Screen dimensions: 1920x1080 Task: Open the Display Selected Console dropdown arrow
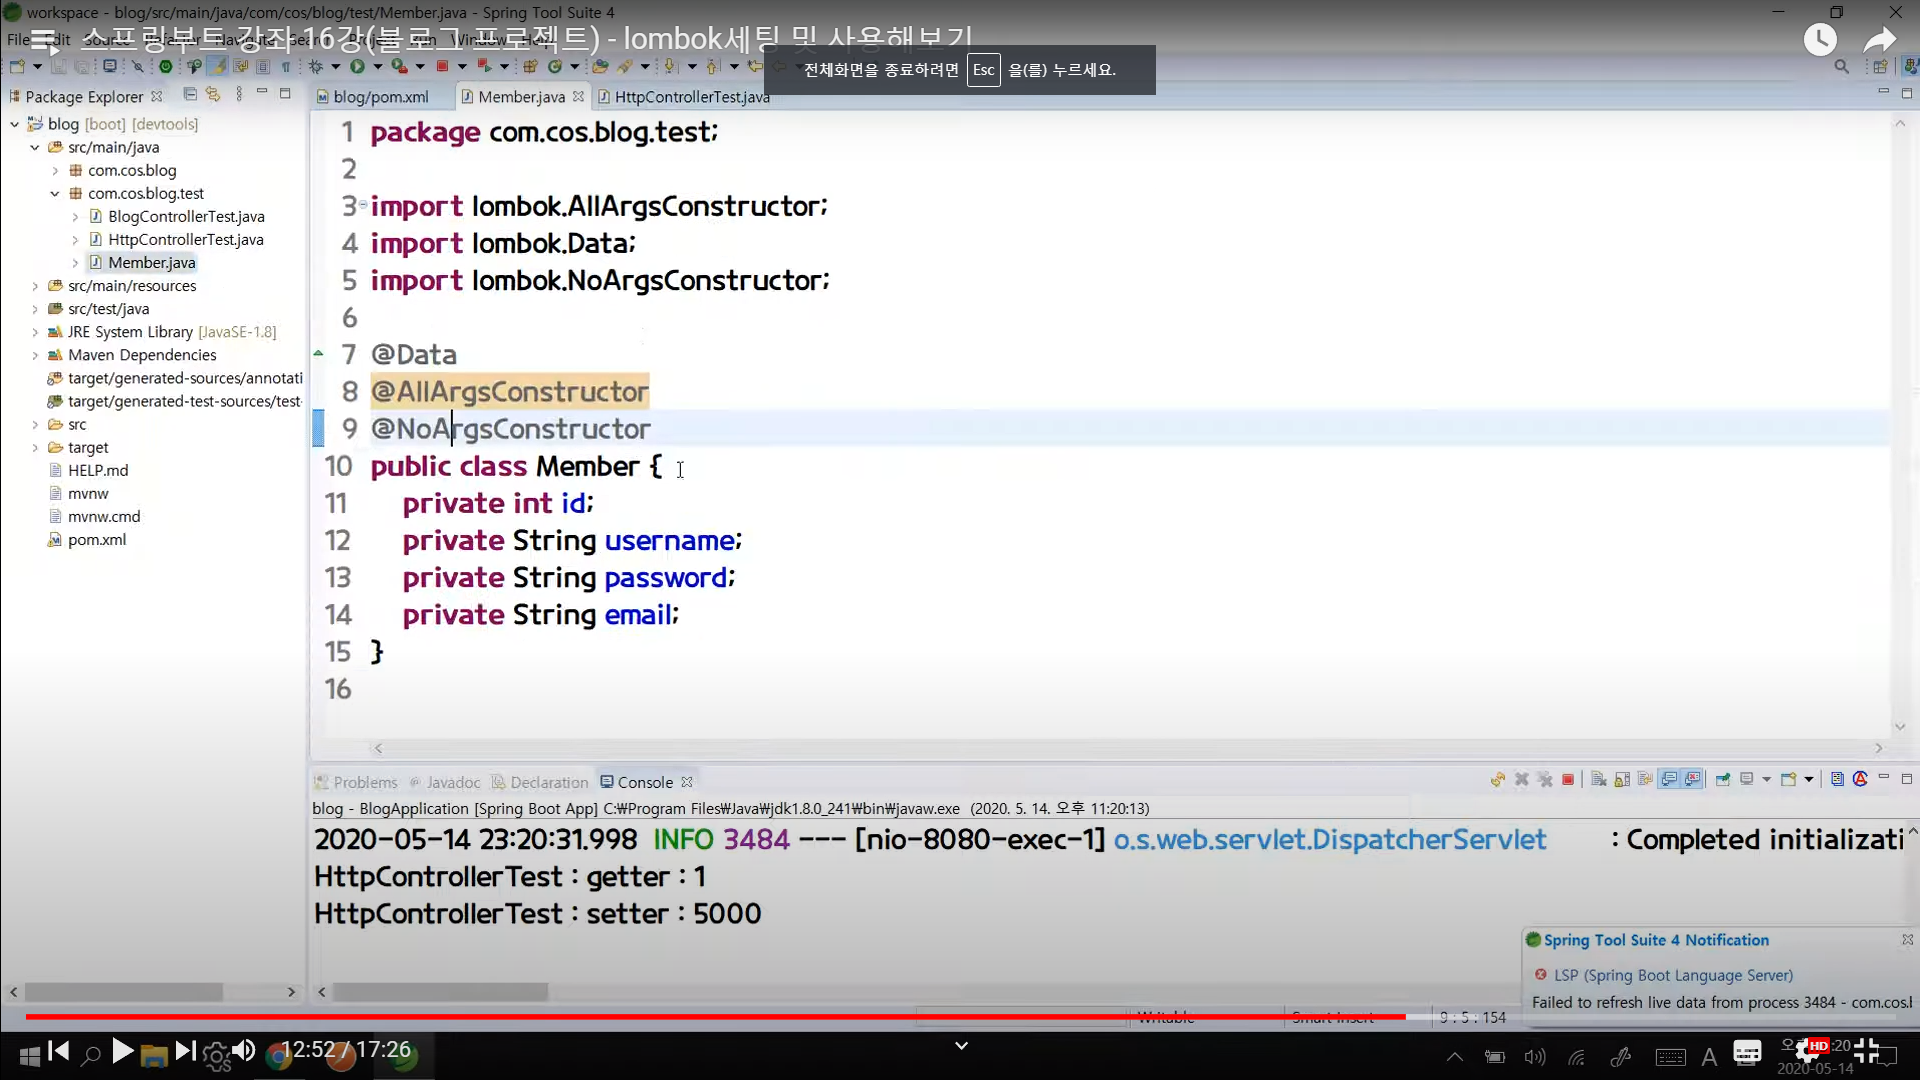[x=1766, y=780]
